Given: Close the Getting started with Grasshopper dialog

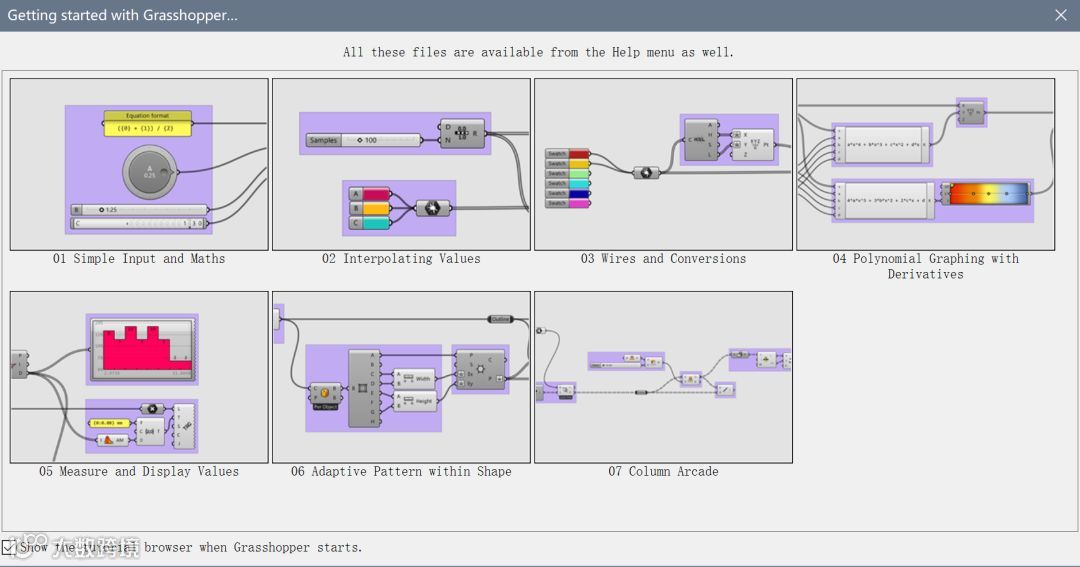Looking at the screenshot, I should pyautogui.click(x=1061, y=15).
